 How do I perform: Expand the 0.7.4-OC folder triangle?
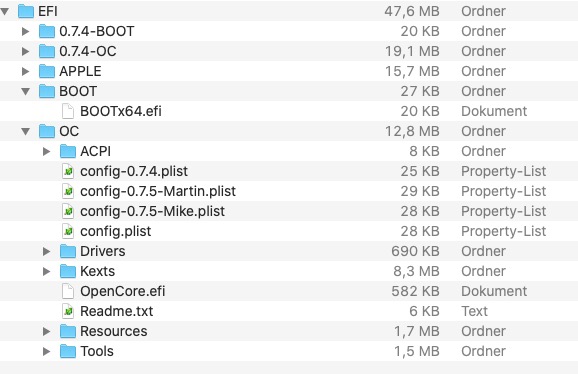point(25,51)
